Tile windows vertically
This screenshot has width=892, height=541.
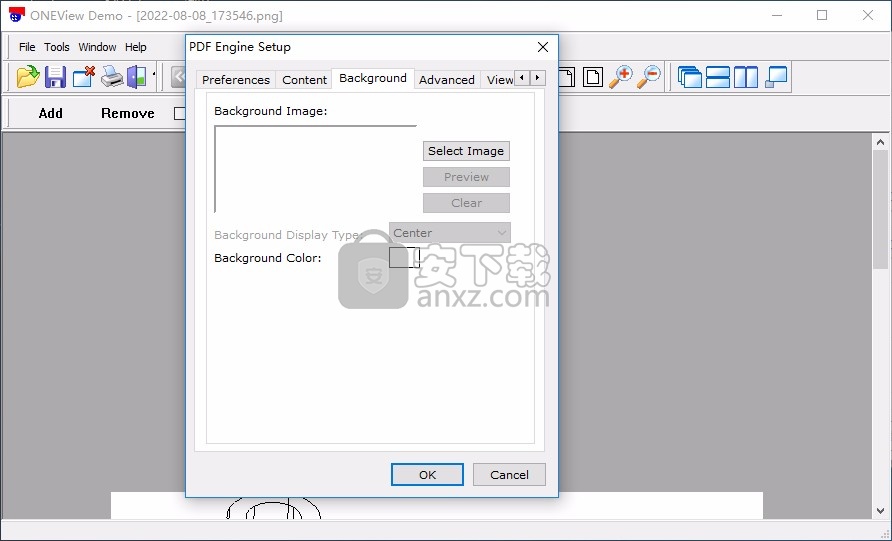pos(746,77)
